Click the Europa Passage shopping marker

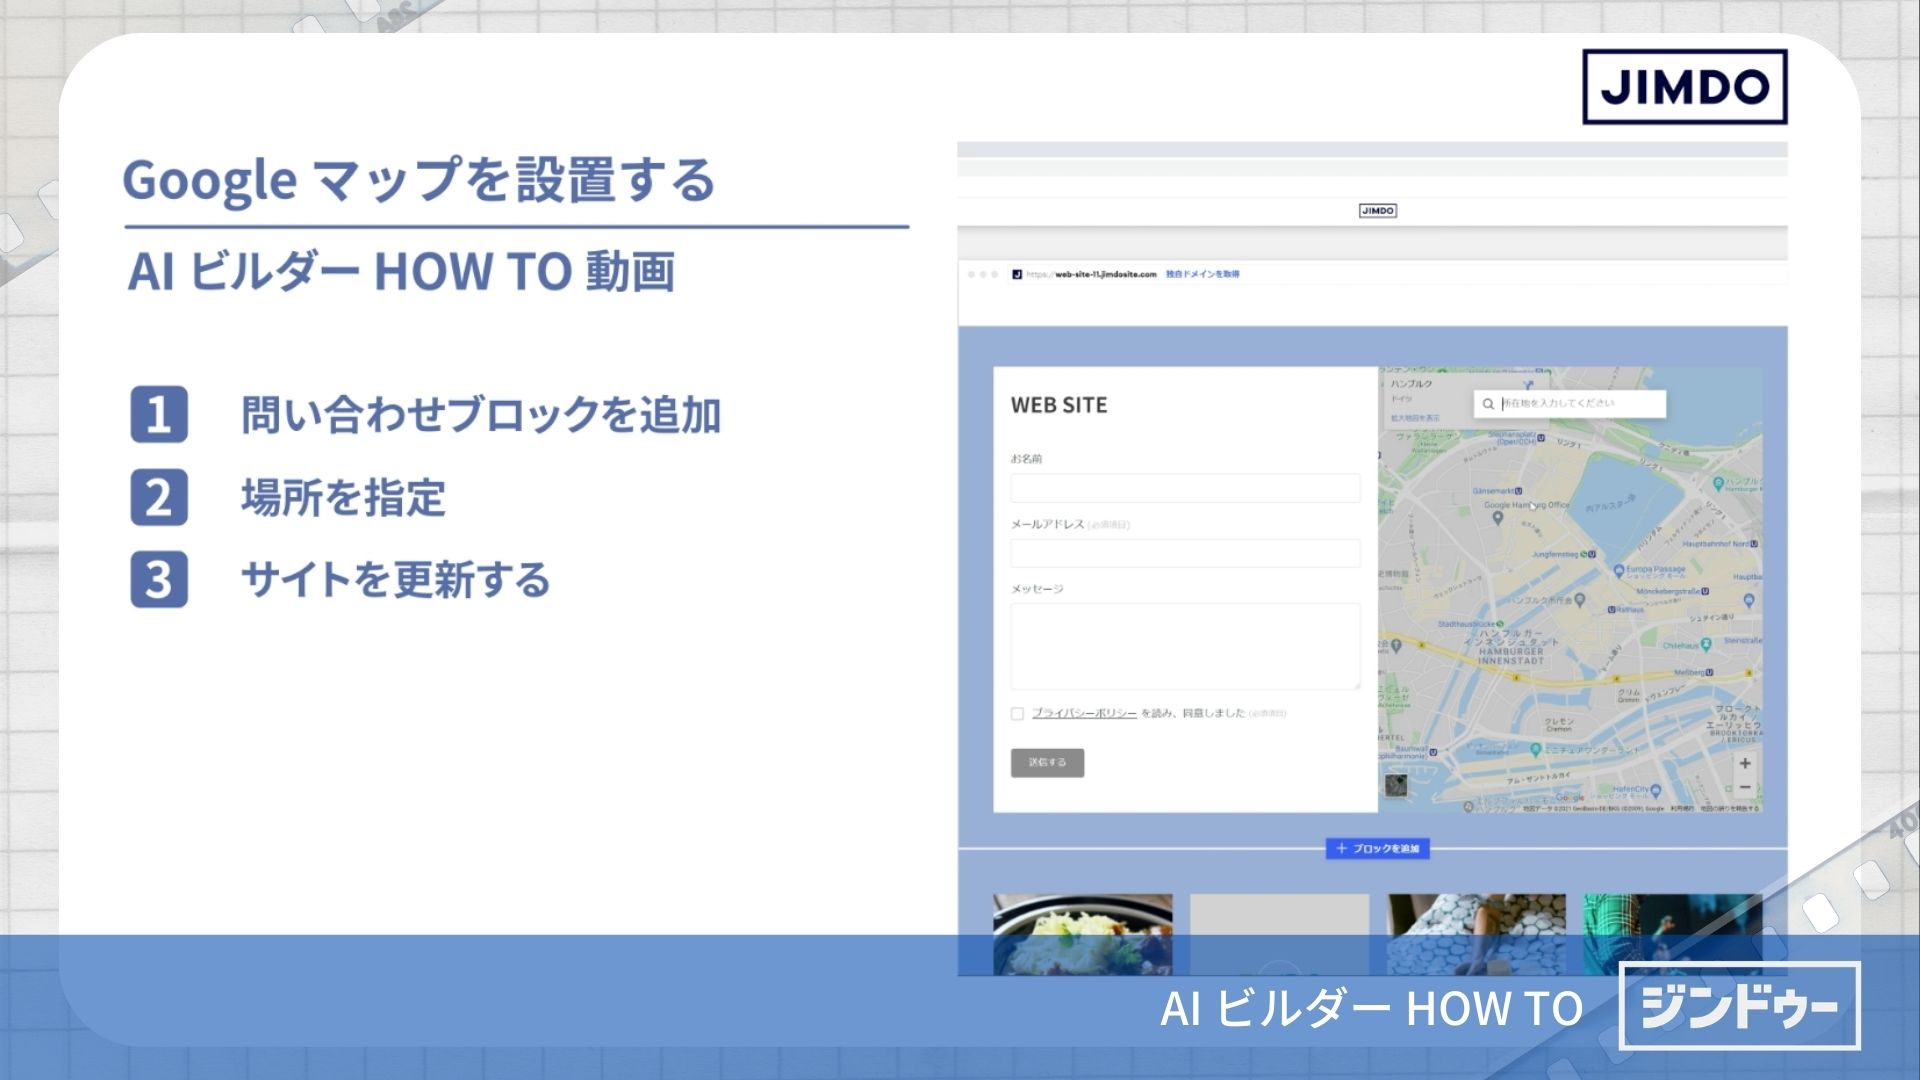pos(1619,571)
